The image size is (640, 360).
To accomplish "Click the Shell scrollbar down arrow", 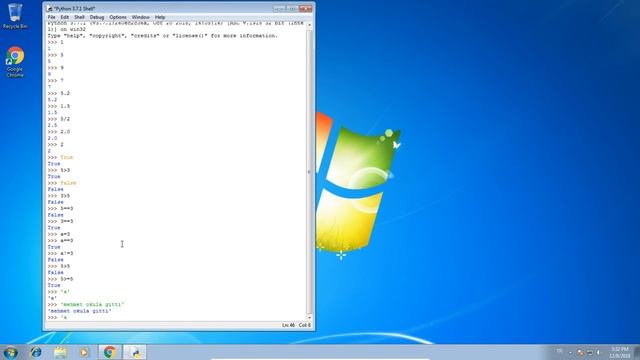I will (x=309, y=318).
